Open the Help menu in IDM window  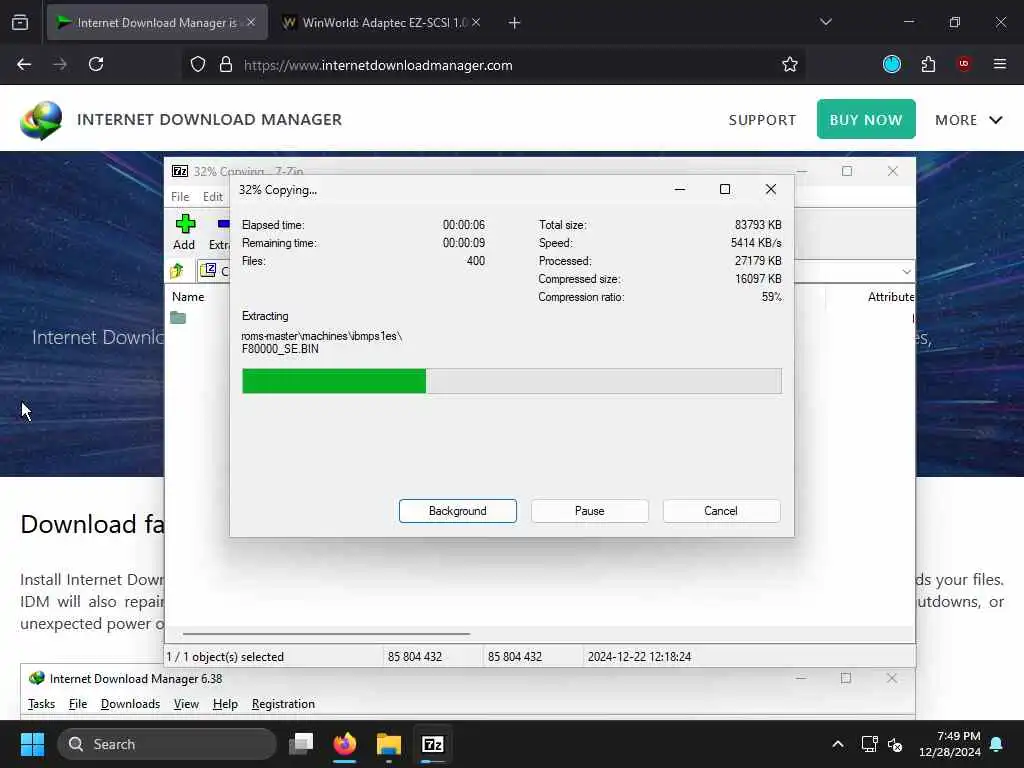(225, 704)
